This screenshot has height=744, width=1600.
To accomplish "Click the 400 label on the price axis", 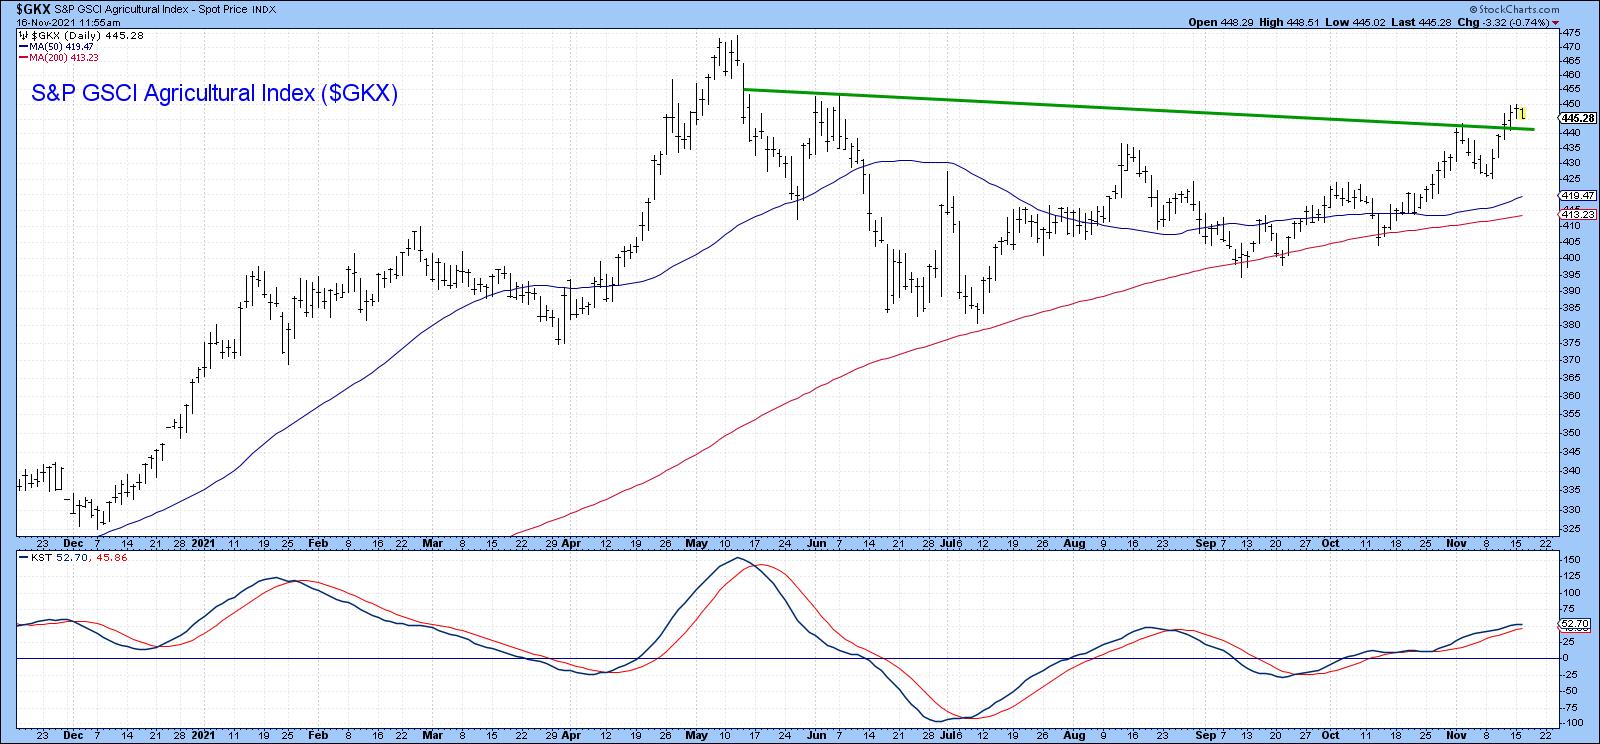I will (x=1571, y=258).
